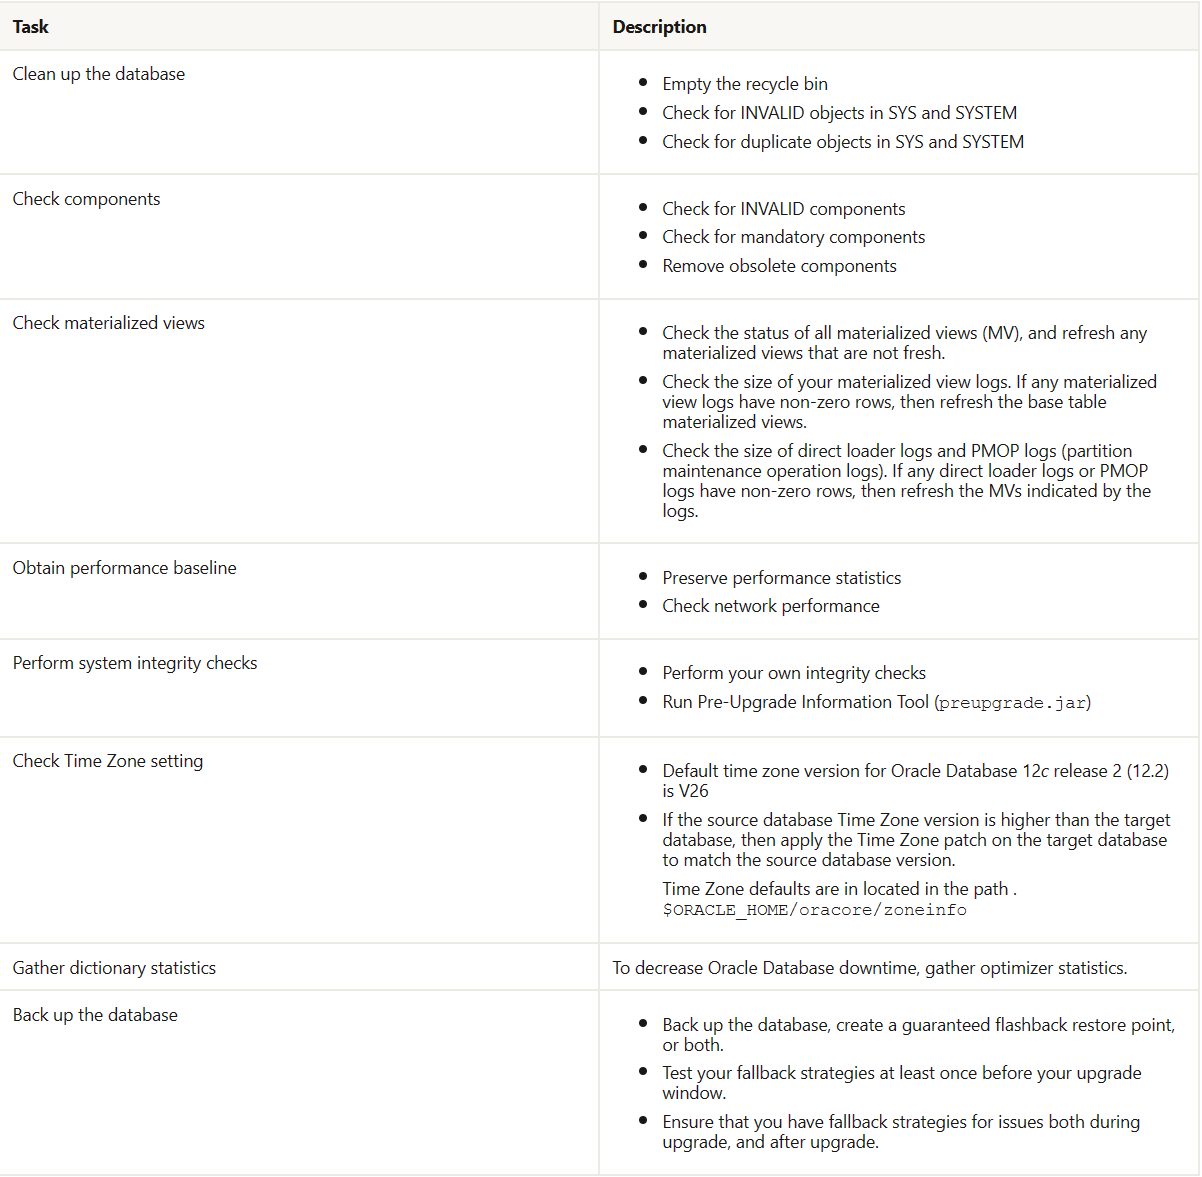
Task: Click the Task column header
Action: pos(31,27)
